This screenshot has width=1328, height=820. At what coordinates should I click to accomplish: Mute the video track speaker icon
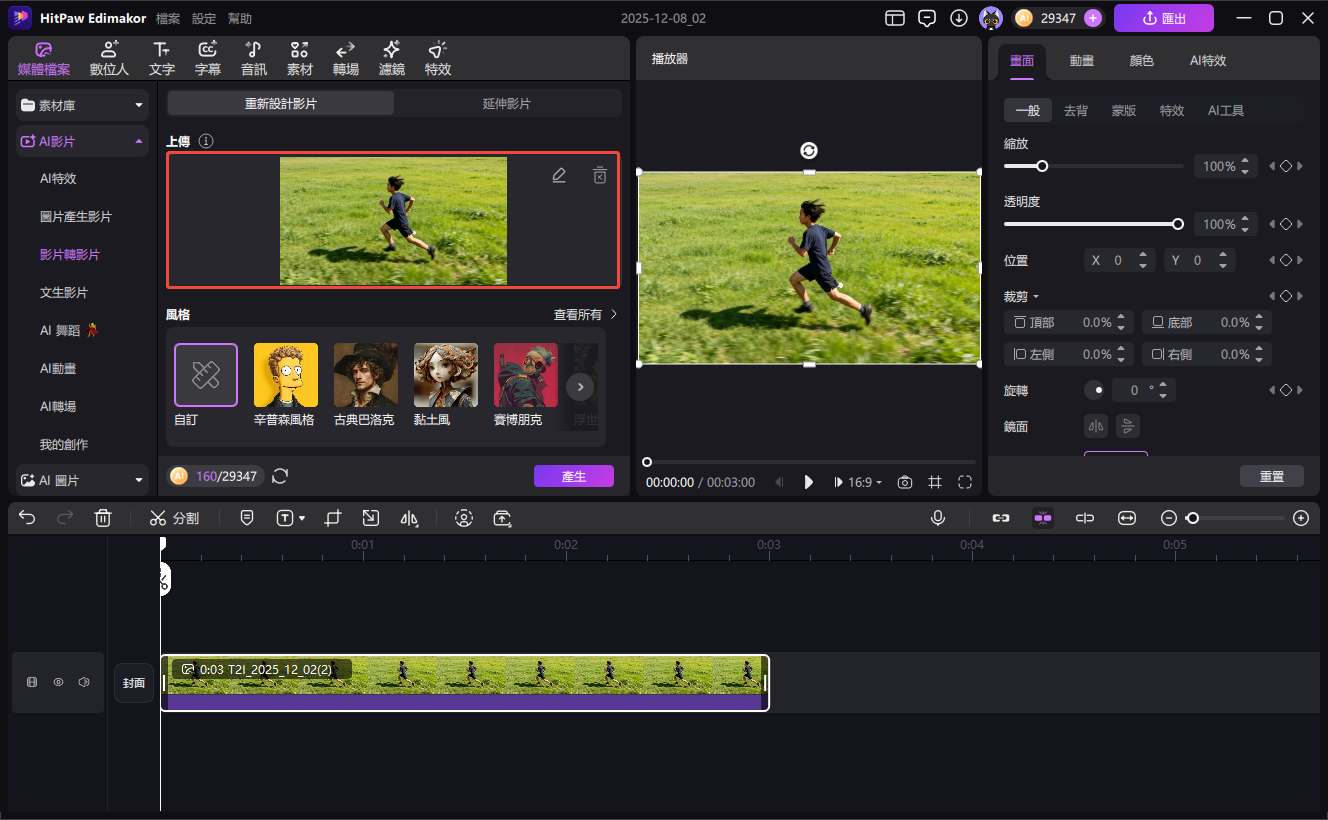84,682
